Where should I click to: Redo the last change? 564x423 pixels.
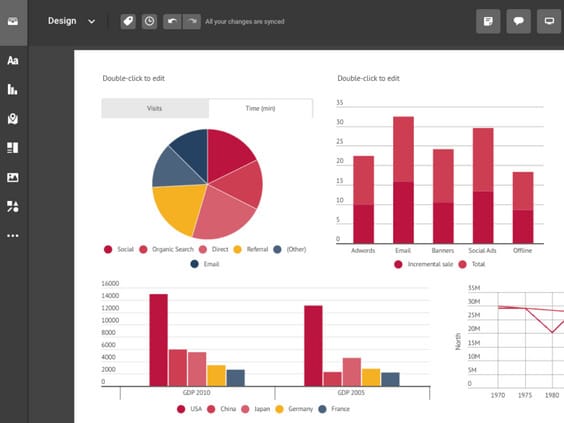(x=192, y=22)
